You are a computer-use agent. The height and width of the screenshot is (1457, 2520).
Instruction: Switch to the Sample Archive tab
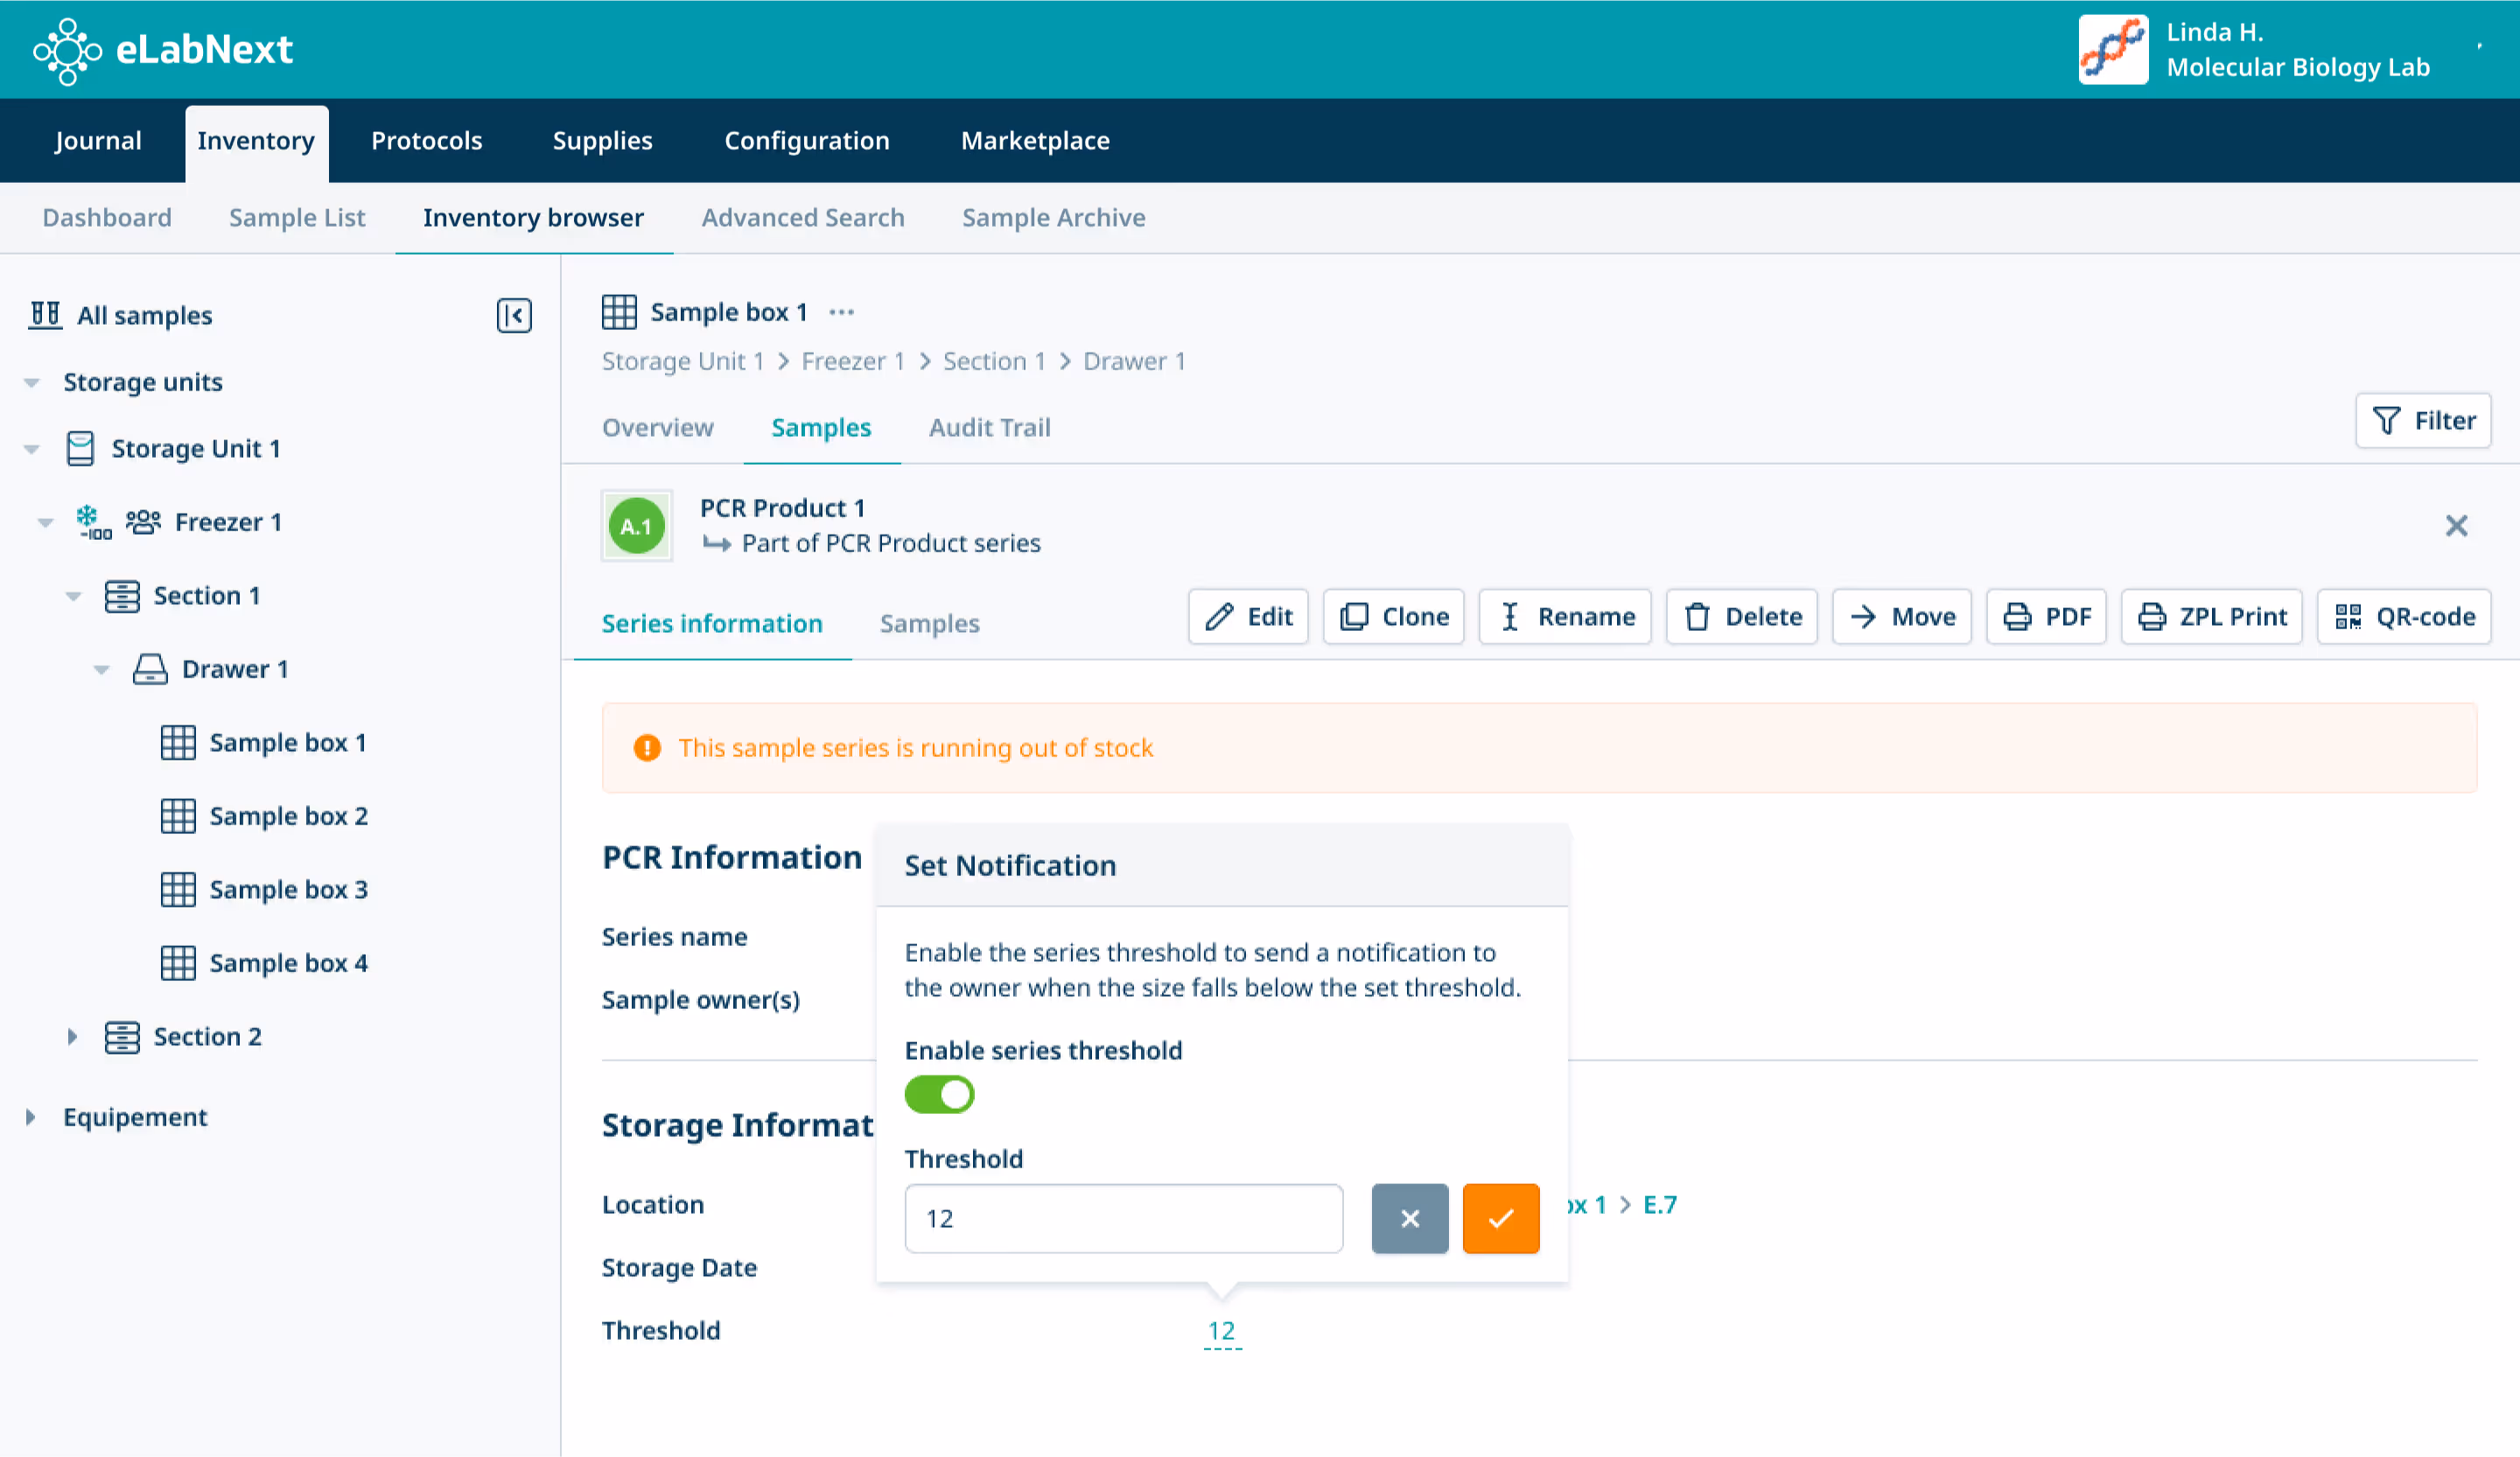click(x=1054, y=218)
